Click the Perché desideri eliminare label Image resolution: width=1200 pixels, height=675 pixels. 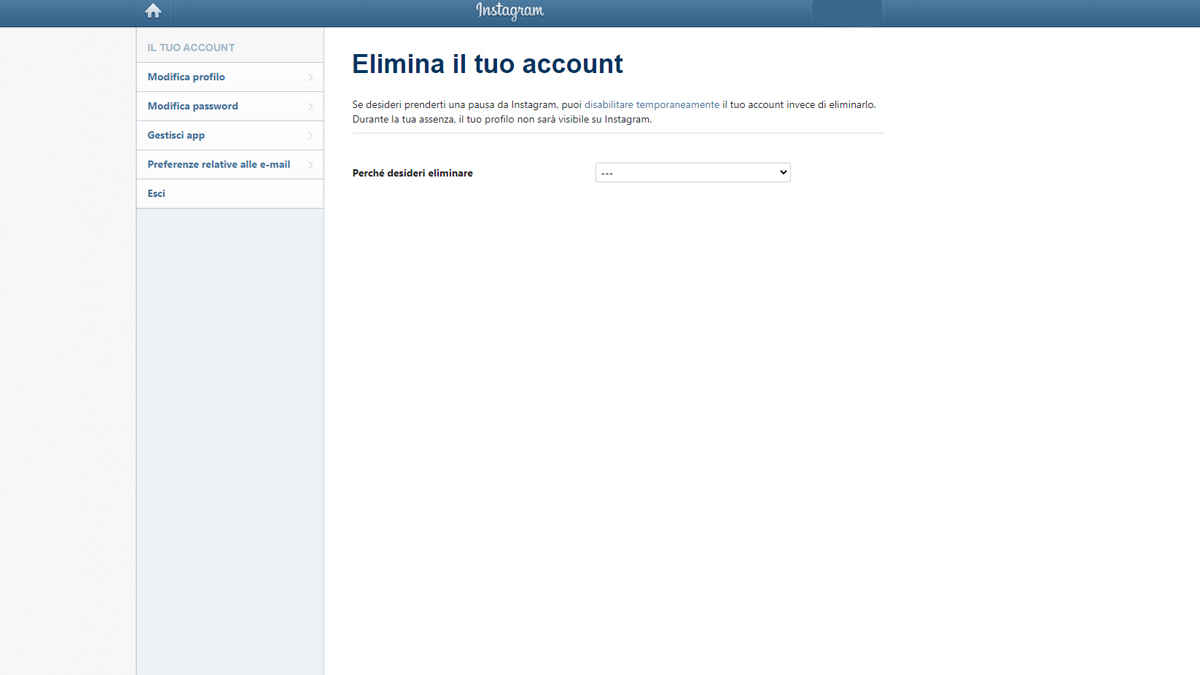413,173
